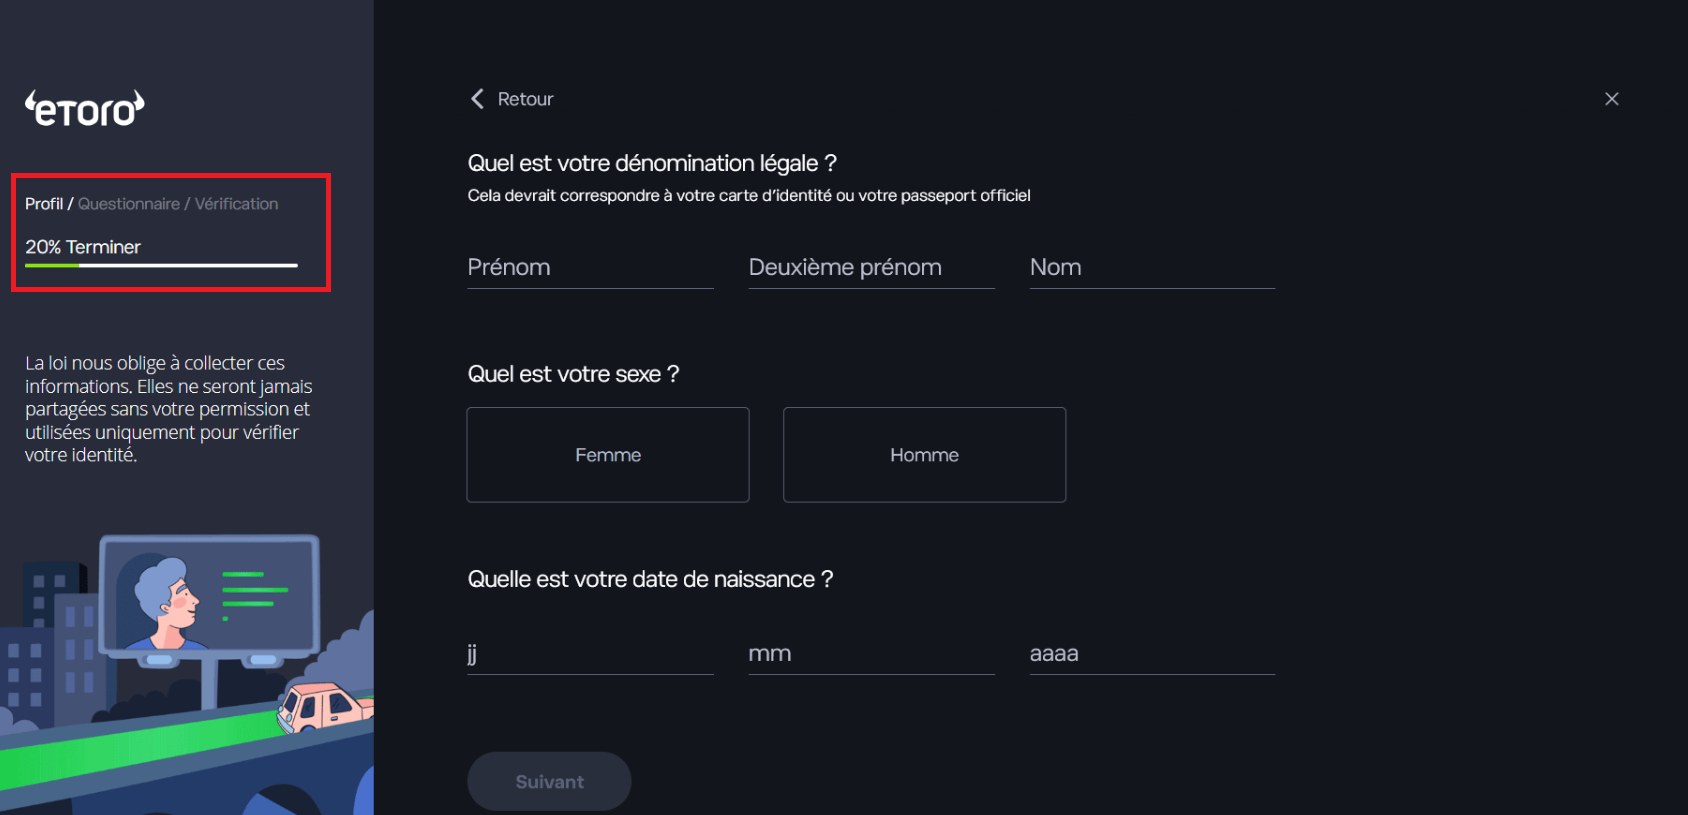Close the registration form with the X icon
Screen dimensions: 1688x815
coord(1611,98)
